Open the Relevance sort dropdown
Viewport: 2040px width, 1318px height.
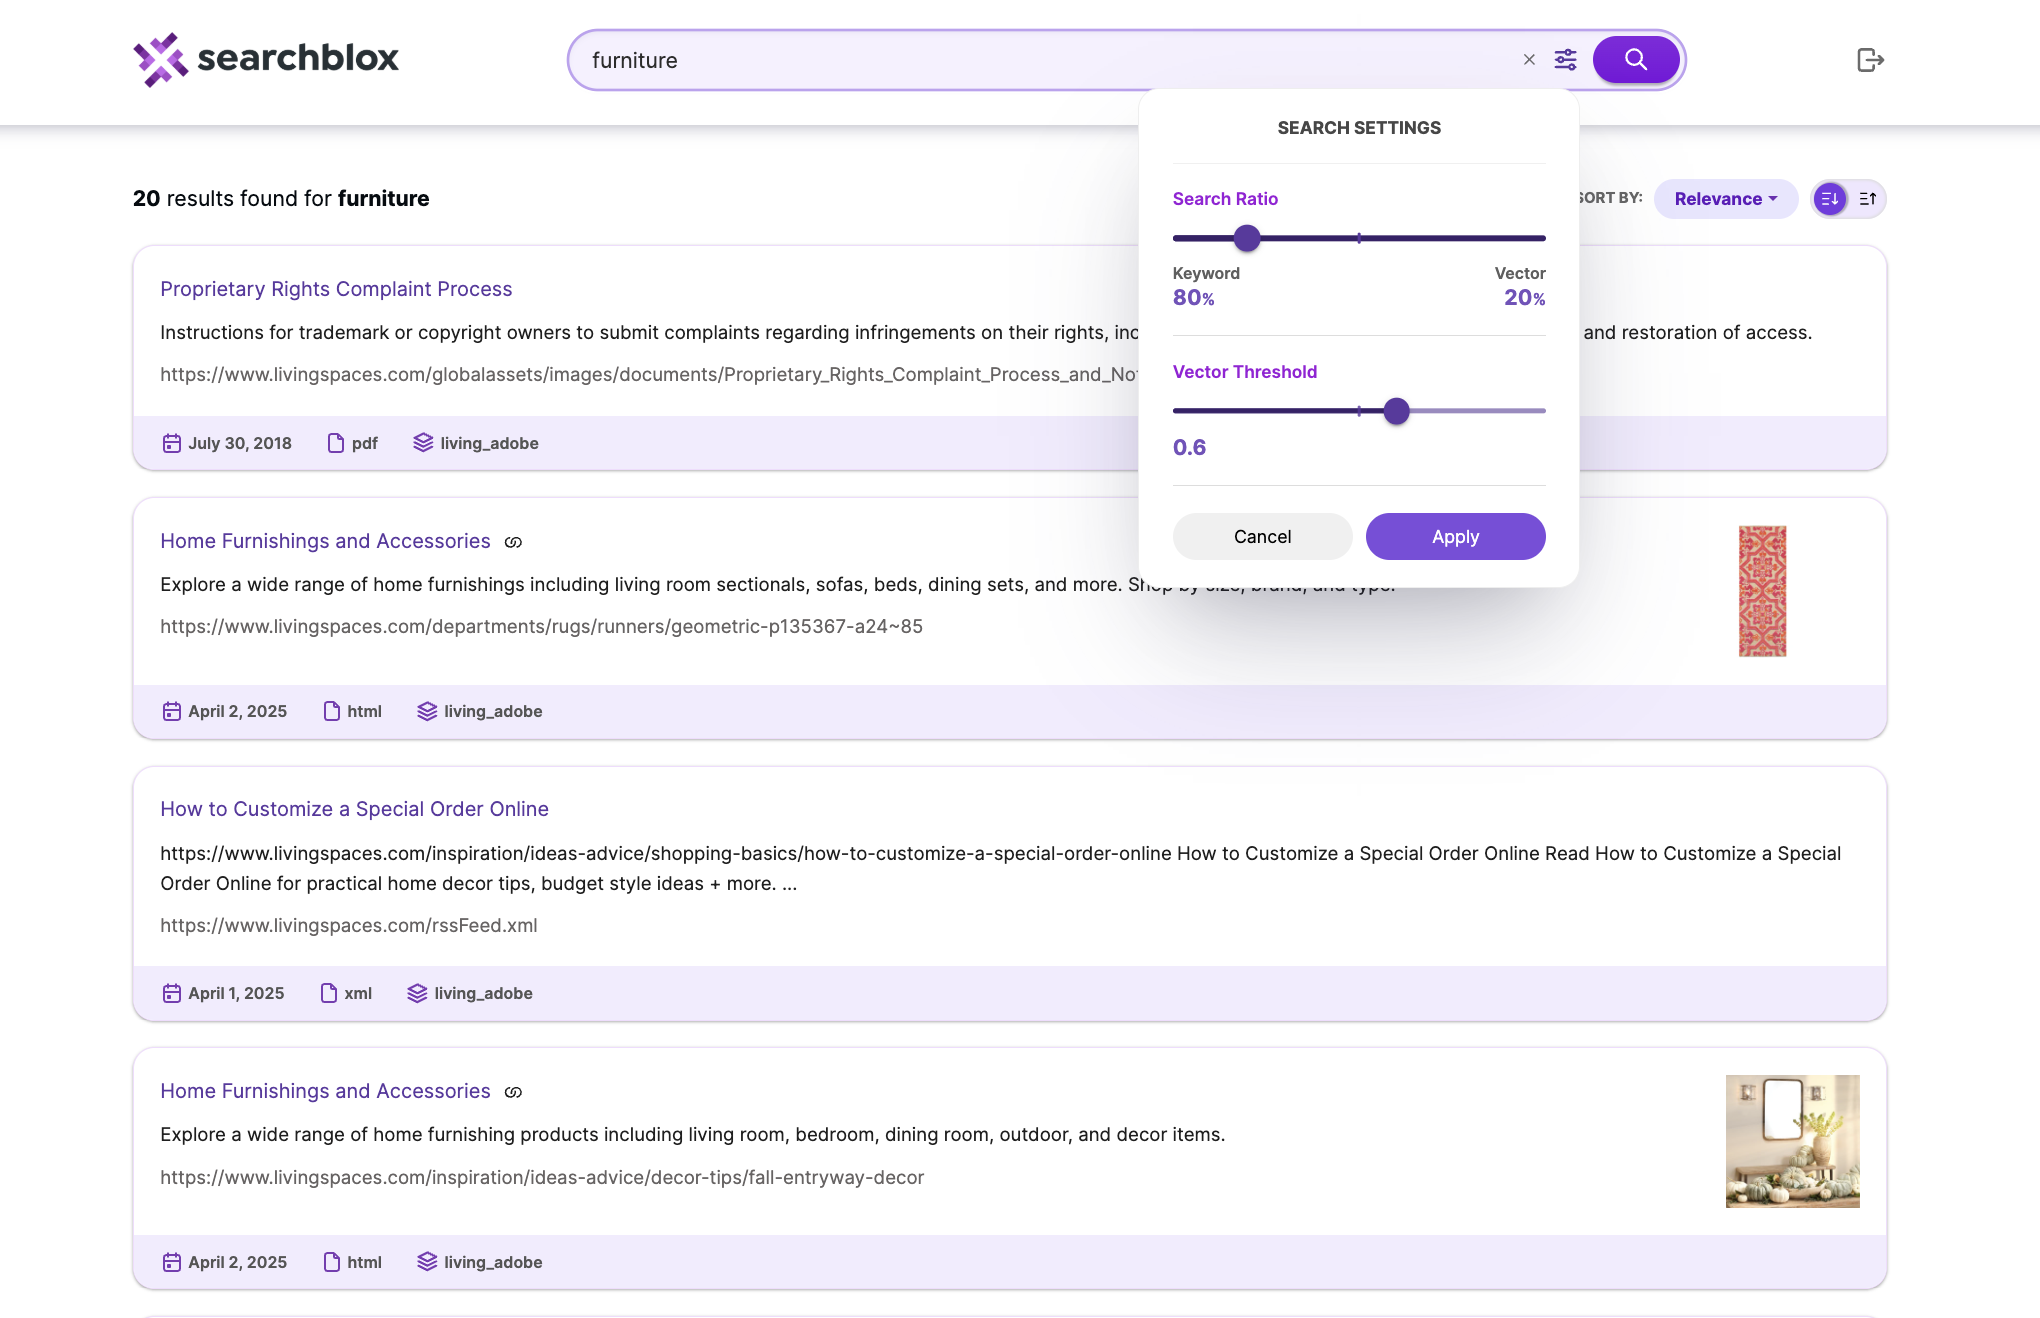(1725, 199)
